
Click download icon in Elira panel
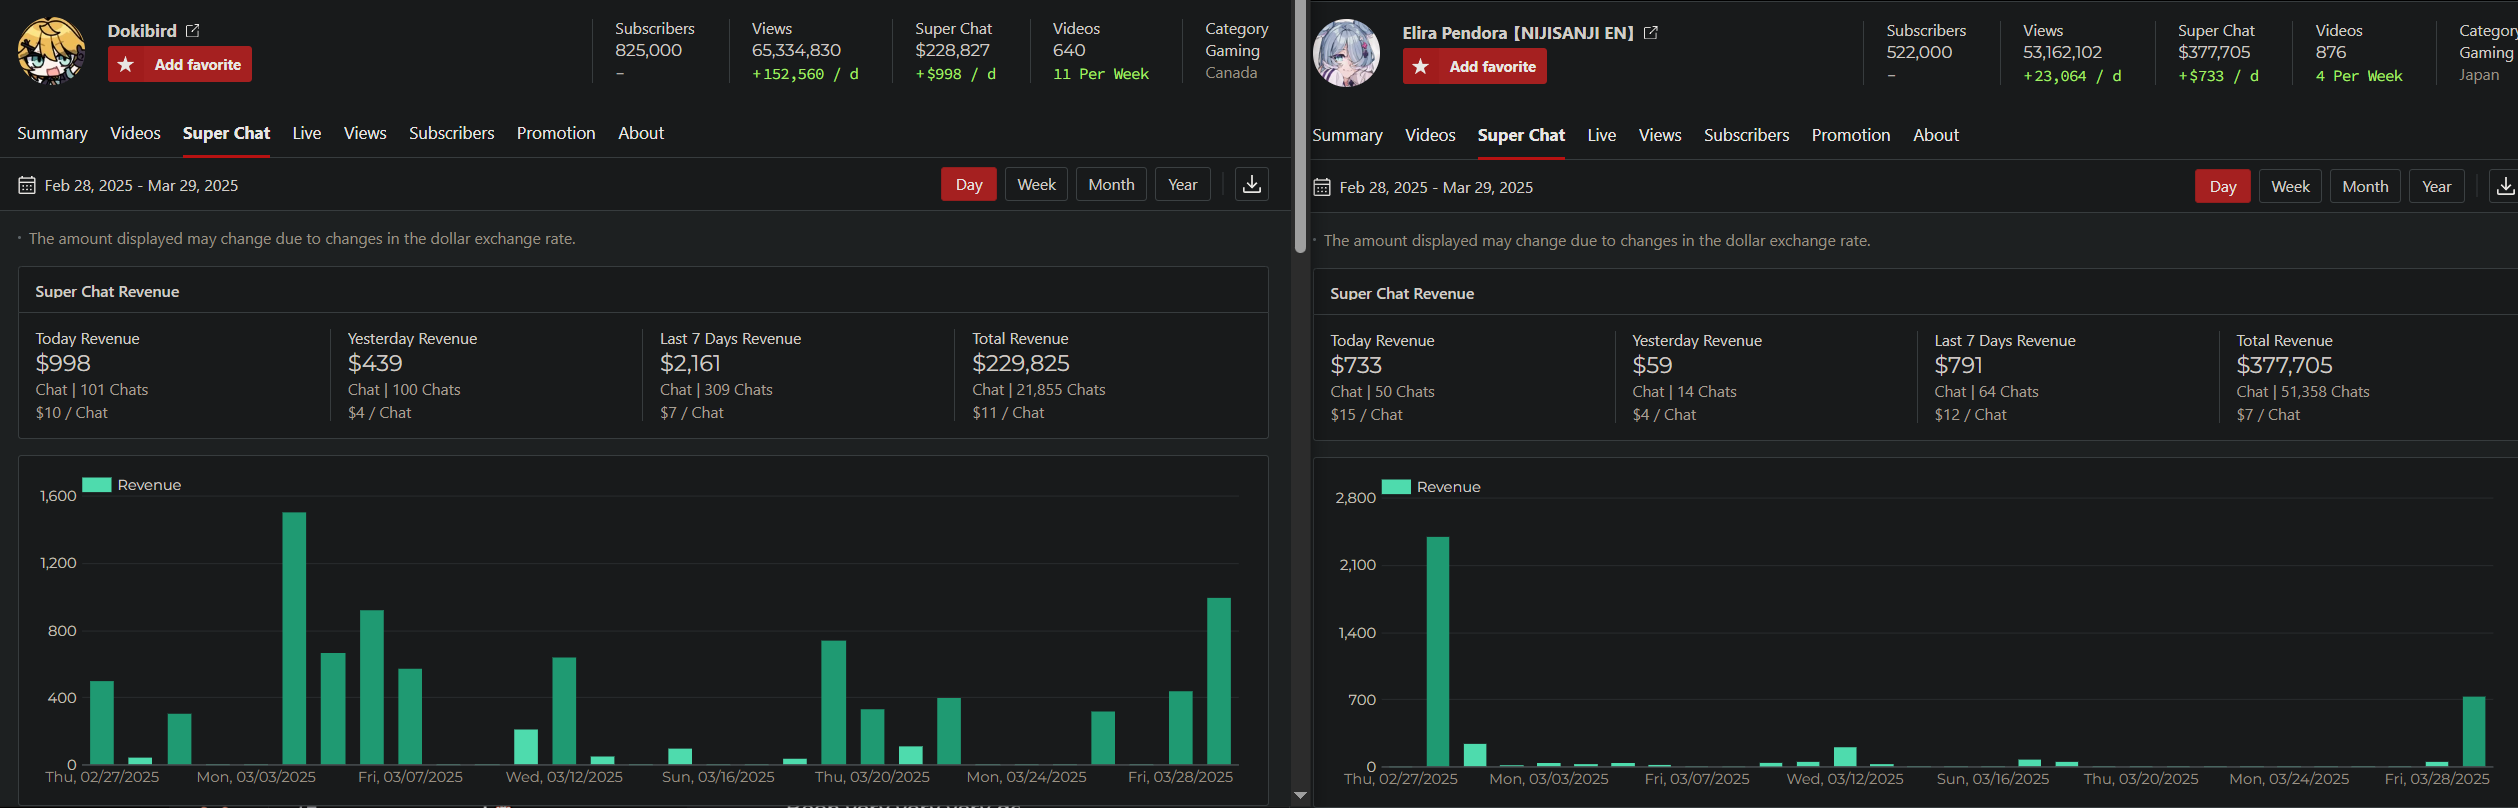click(2504, 186)
